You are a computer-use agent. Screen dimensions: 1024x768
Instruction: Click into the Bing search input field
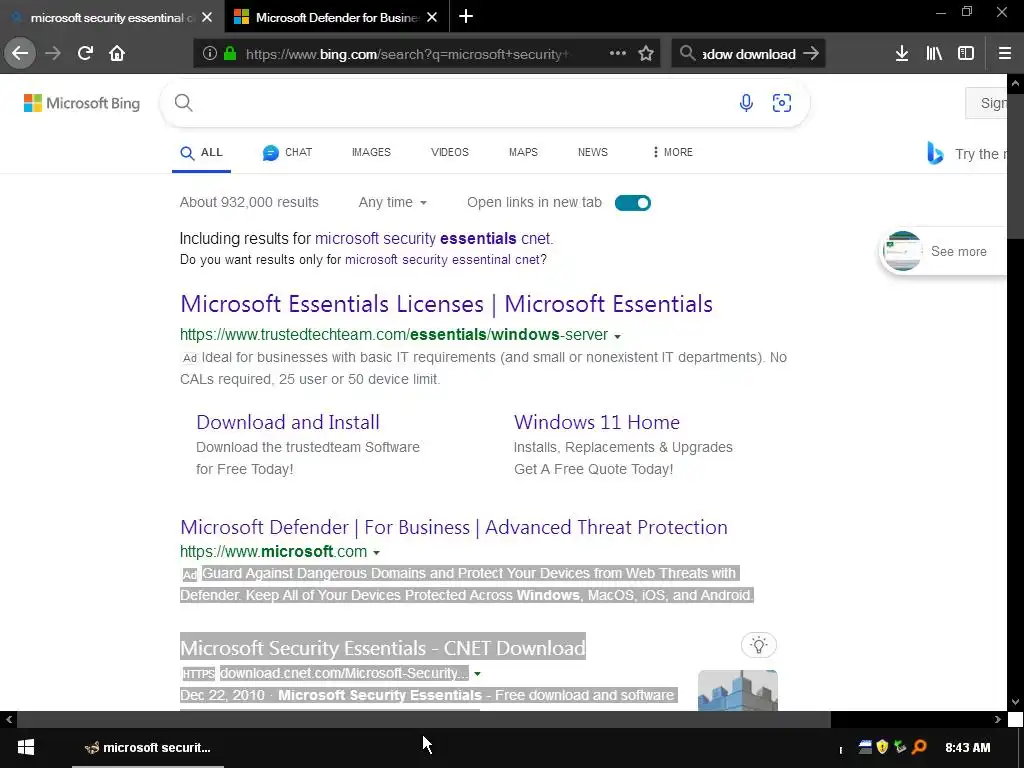[464, 103]
